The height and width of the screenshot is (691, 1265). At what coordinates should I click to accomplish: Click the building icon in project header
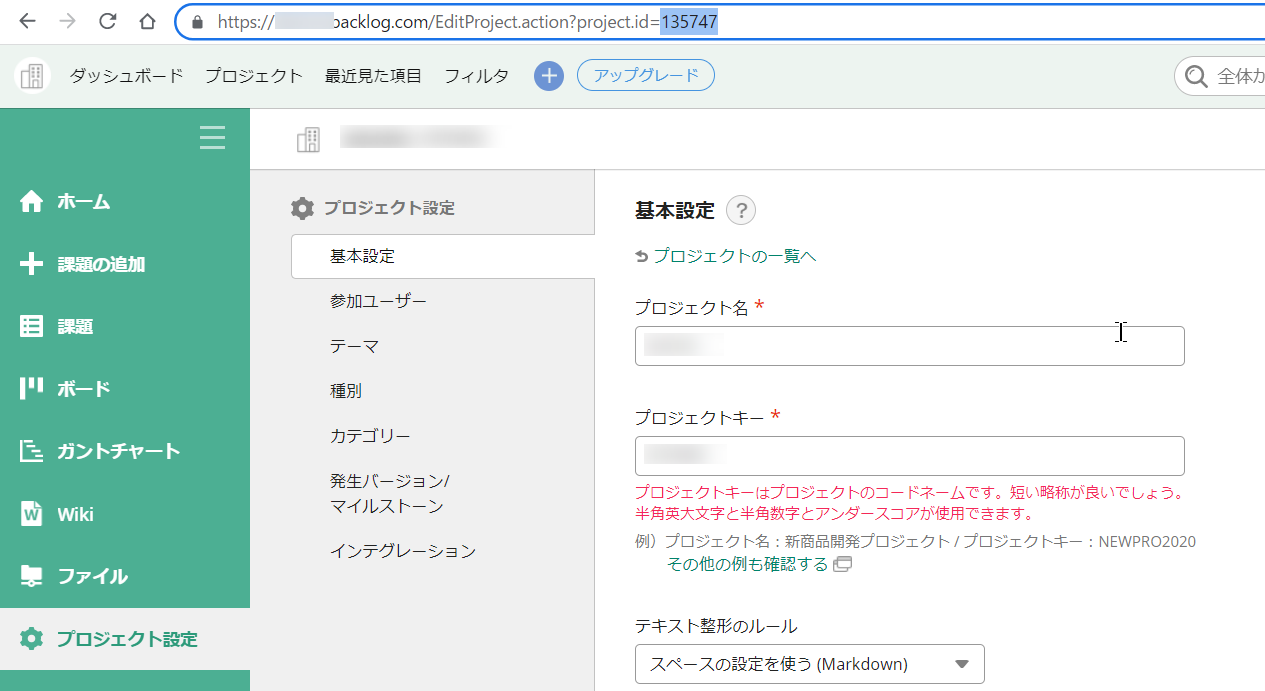[x=309, y=140]
